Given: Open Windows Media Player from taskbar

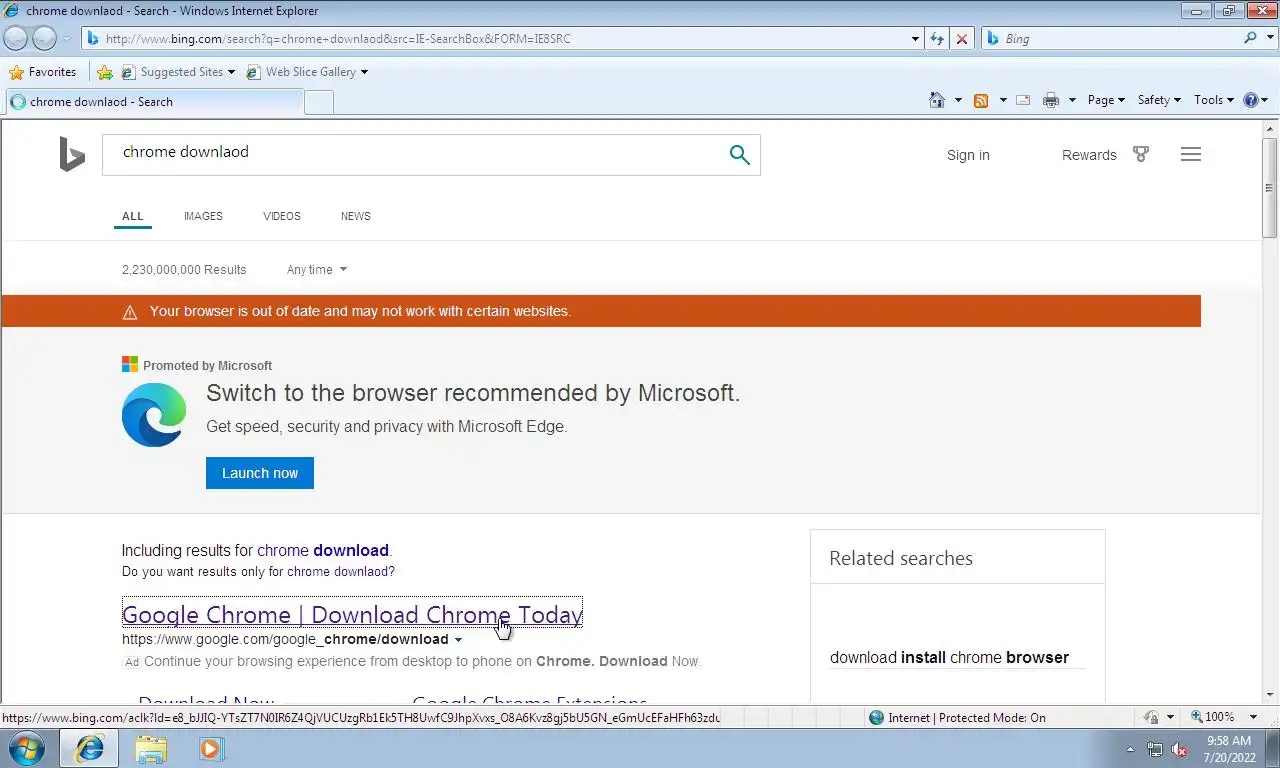Looking at the screenshot, I should (x=211, y=748).
